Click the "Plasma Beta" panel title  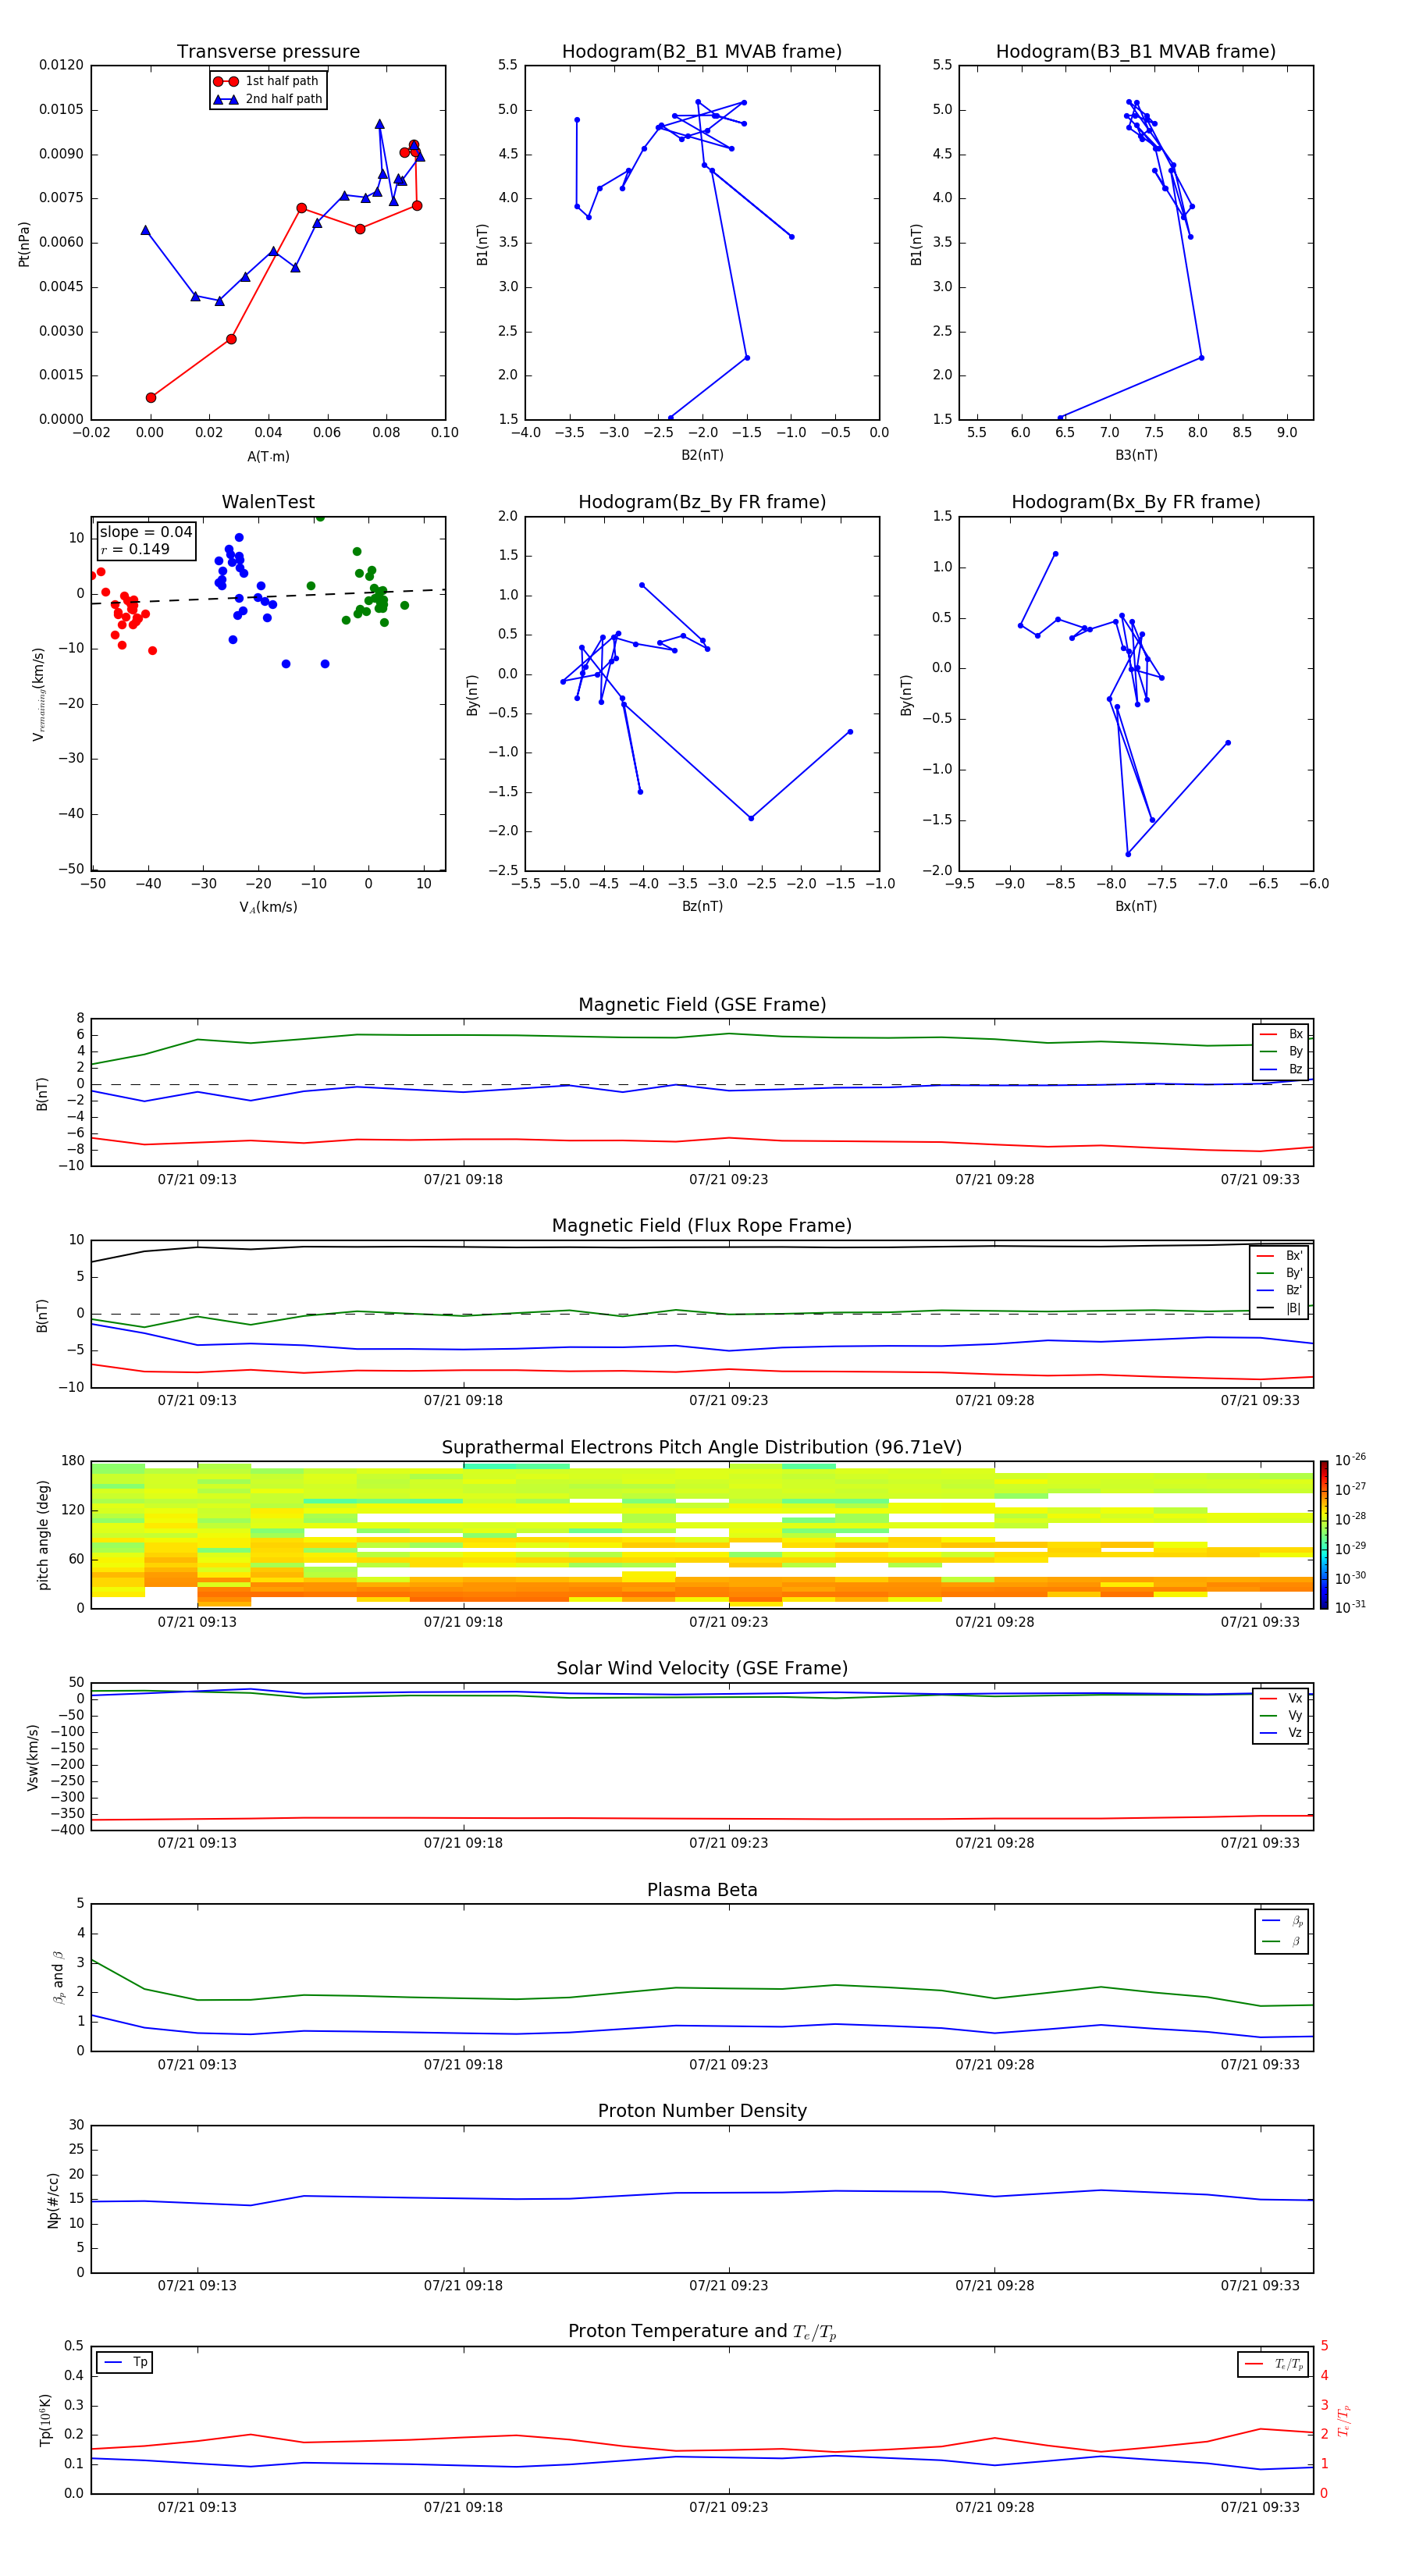tap(702, 1890)
